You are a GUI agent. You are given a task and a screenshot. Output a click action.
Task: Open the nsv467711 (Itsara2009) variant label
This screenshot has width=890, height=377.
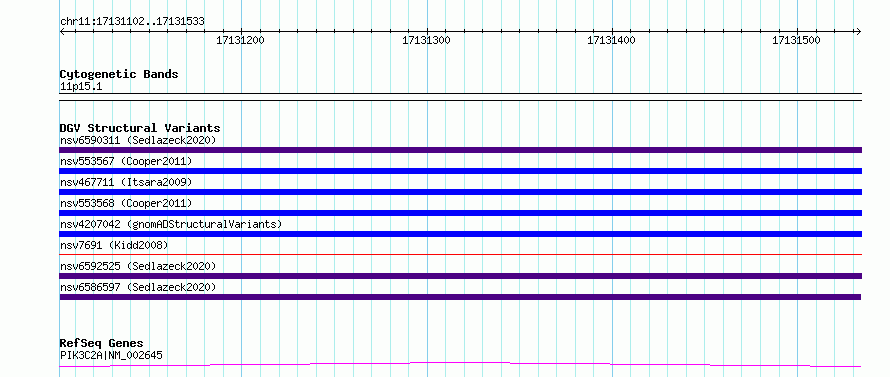126,182
